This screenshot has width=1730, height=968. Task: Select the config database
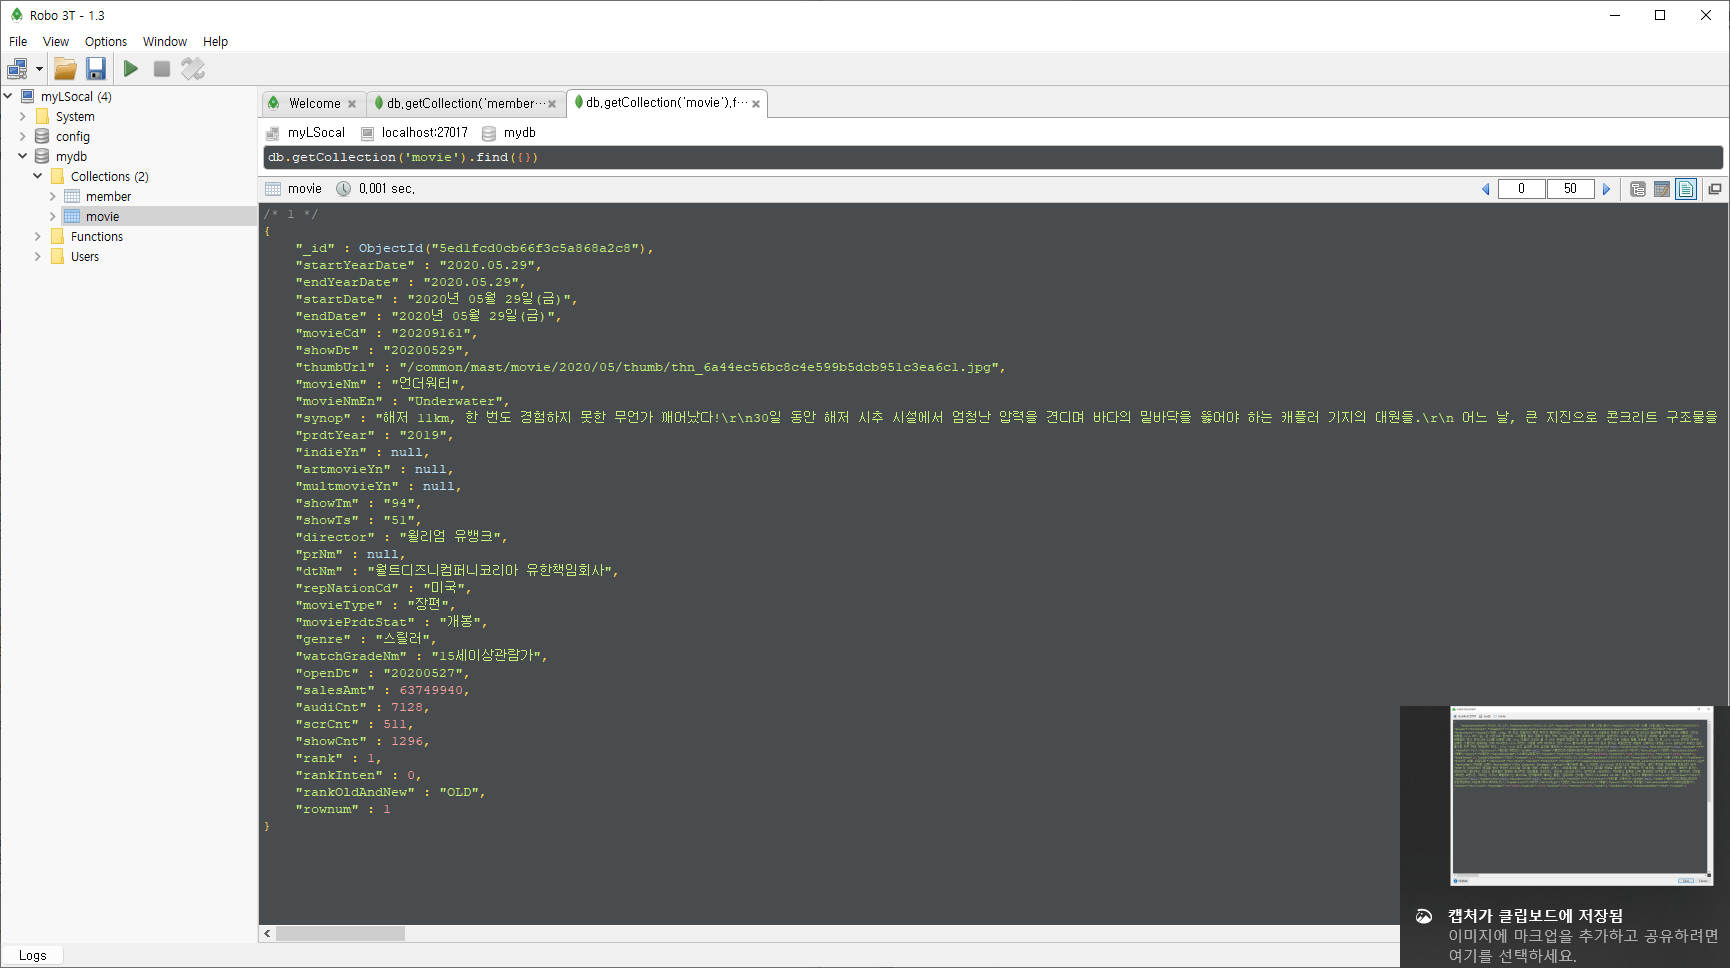pyautogui.click(x=72, y=137)
